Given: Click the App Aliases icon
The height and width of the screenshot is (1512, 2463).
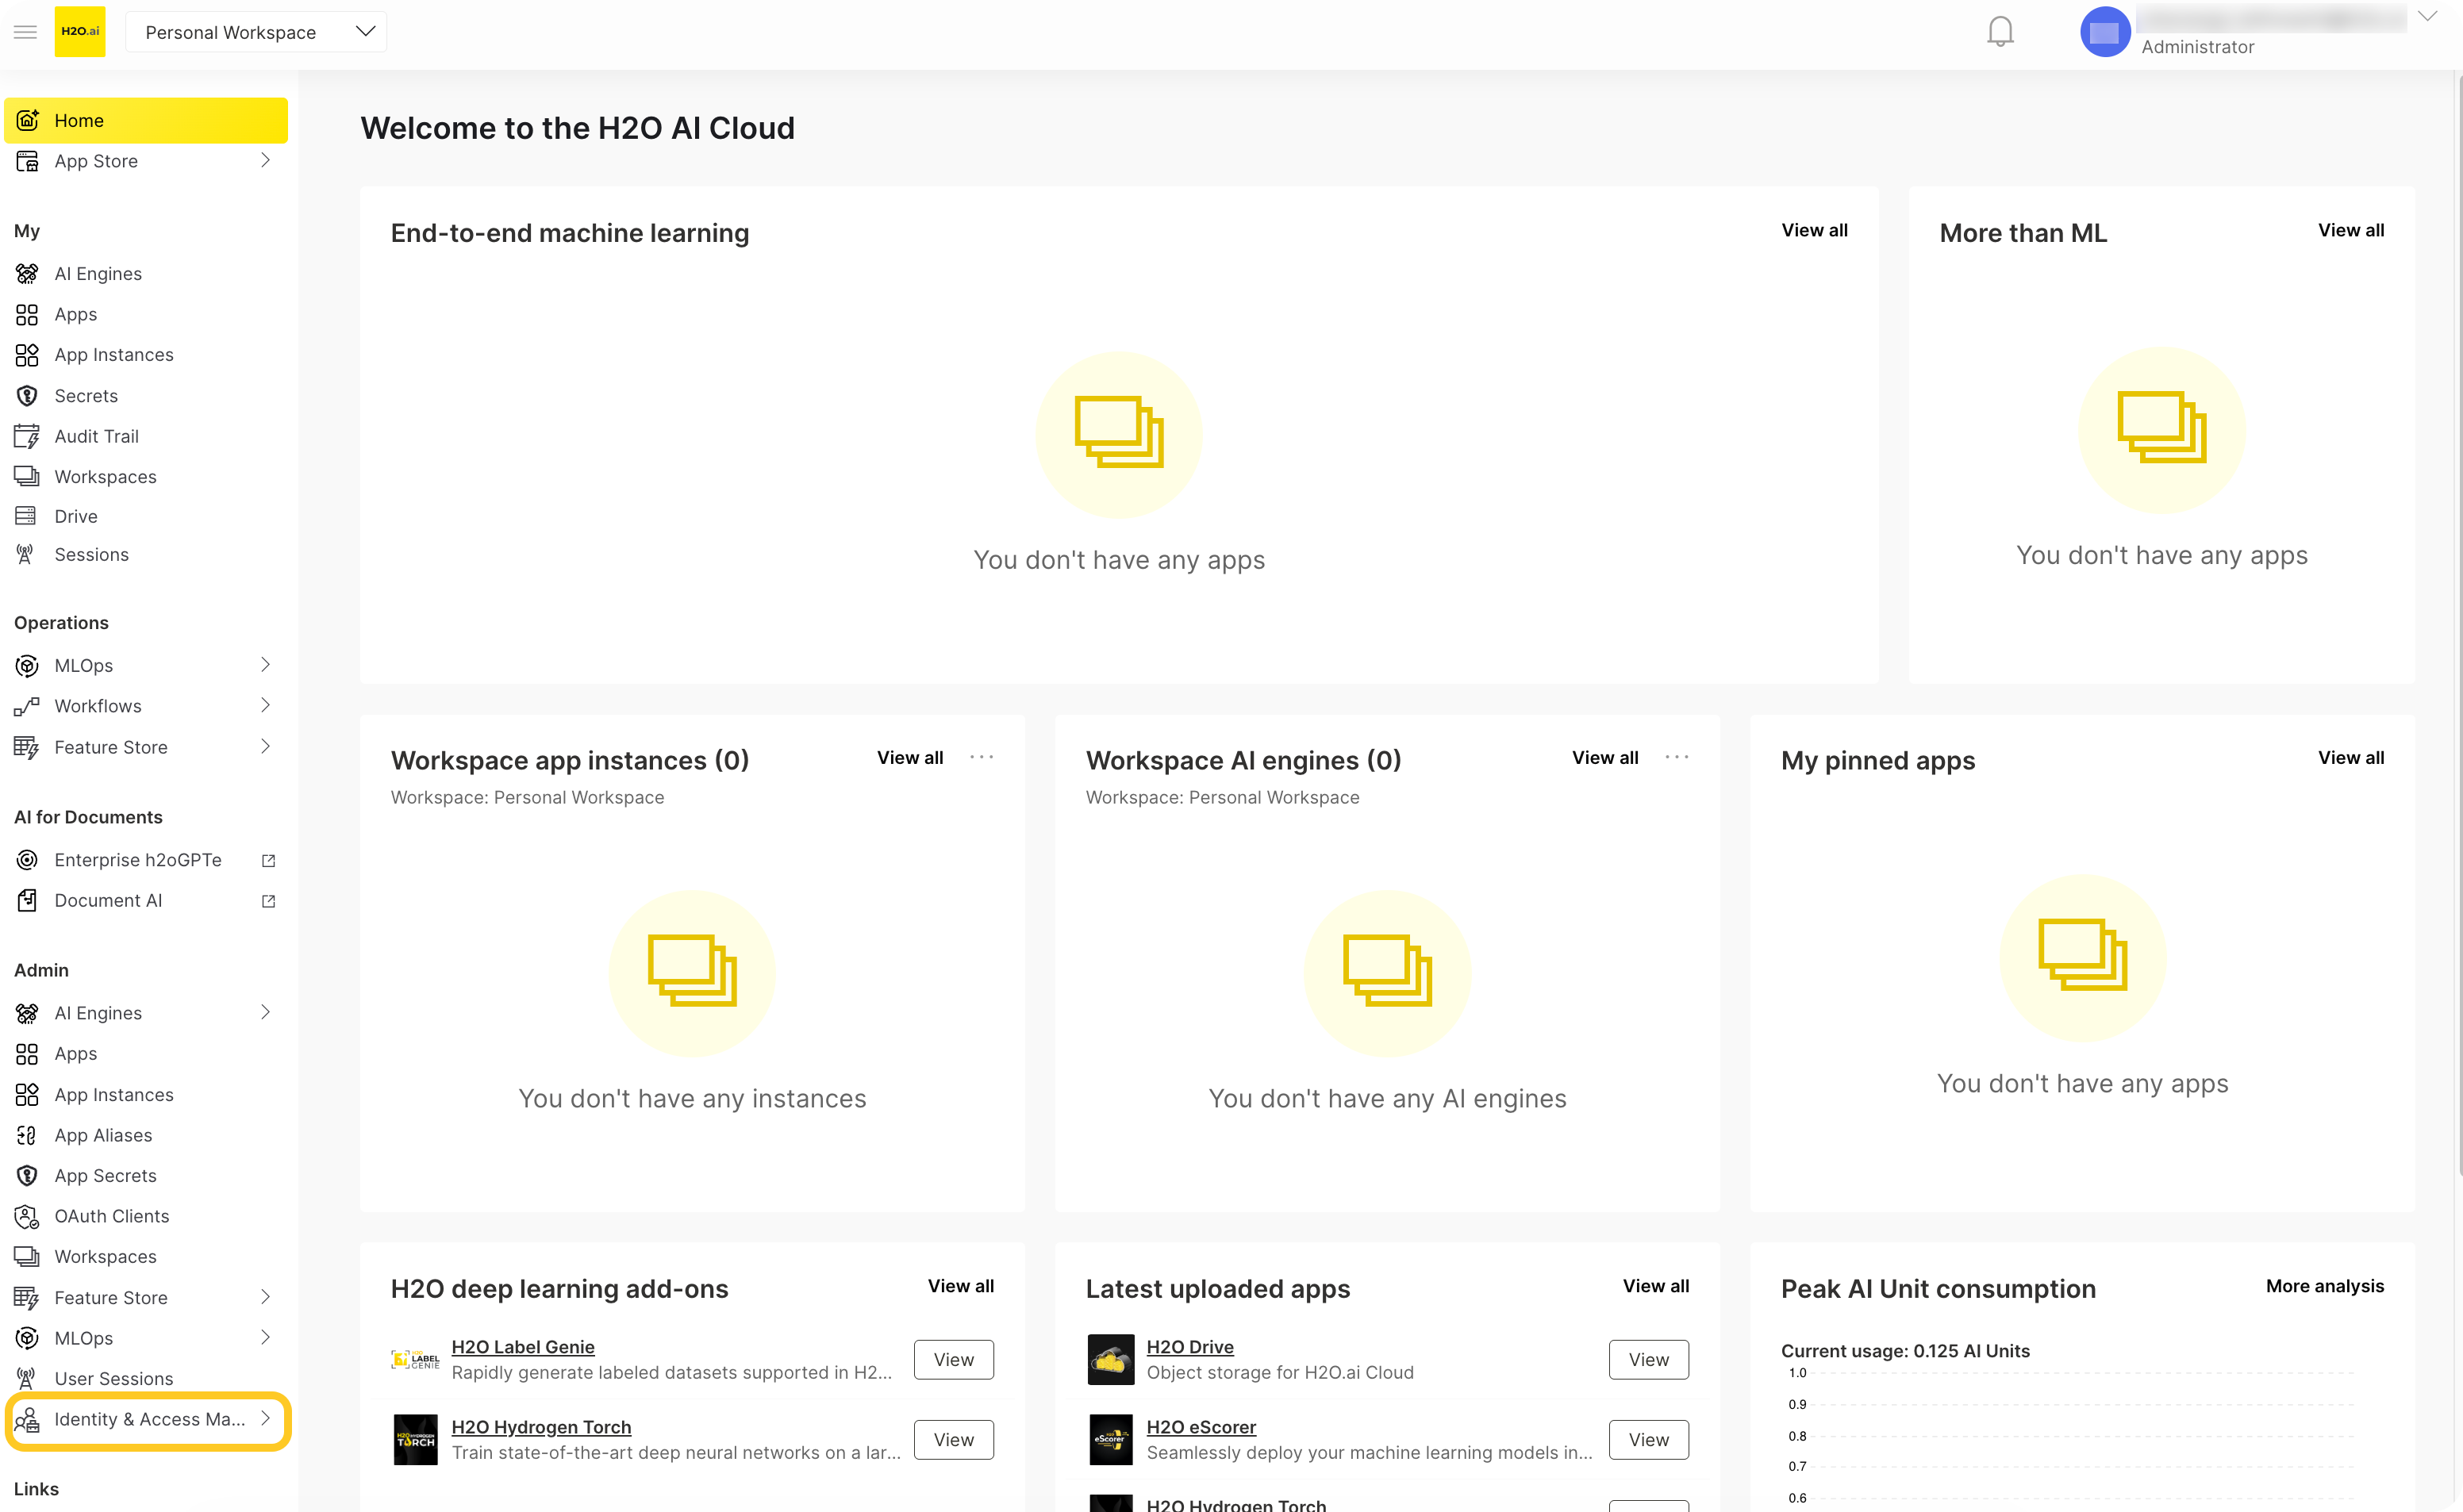Looking at the screenshot, I should 27,1135.
